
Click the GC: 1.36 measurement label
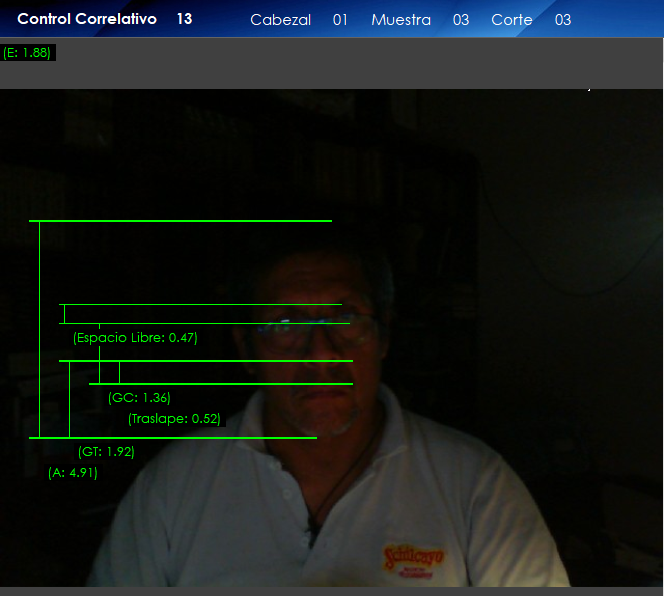[x=139, y=397]
